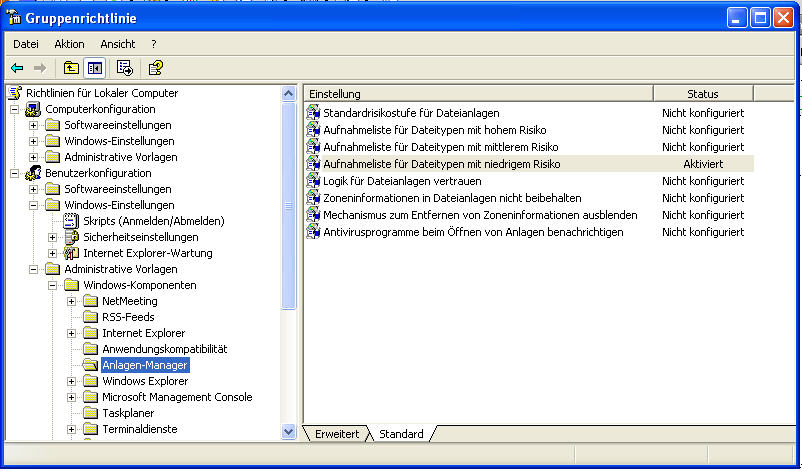Click the Benutzerkonfiguration user icon
Image resolution: width=802 pixels, height=471 pixels.
coord(33,173)
